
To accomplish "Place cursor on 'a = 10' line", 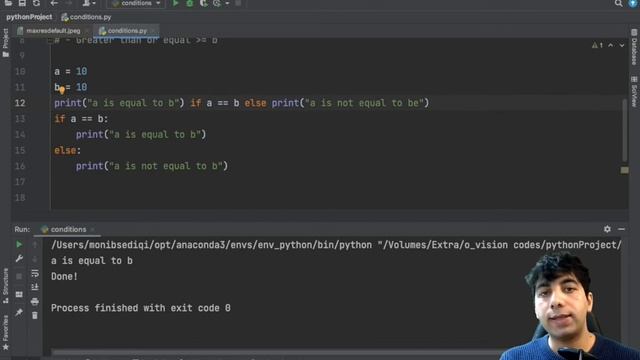I will [71, 71].
